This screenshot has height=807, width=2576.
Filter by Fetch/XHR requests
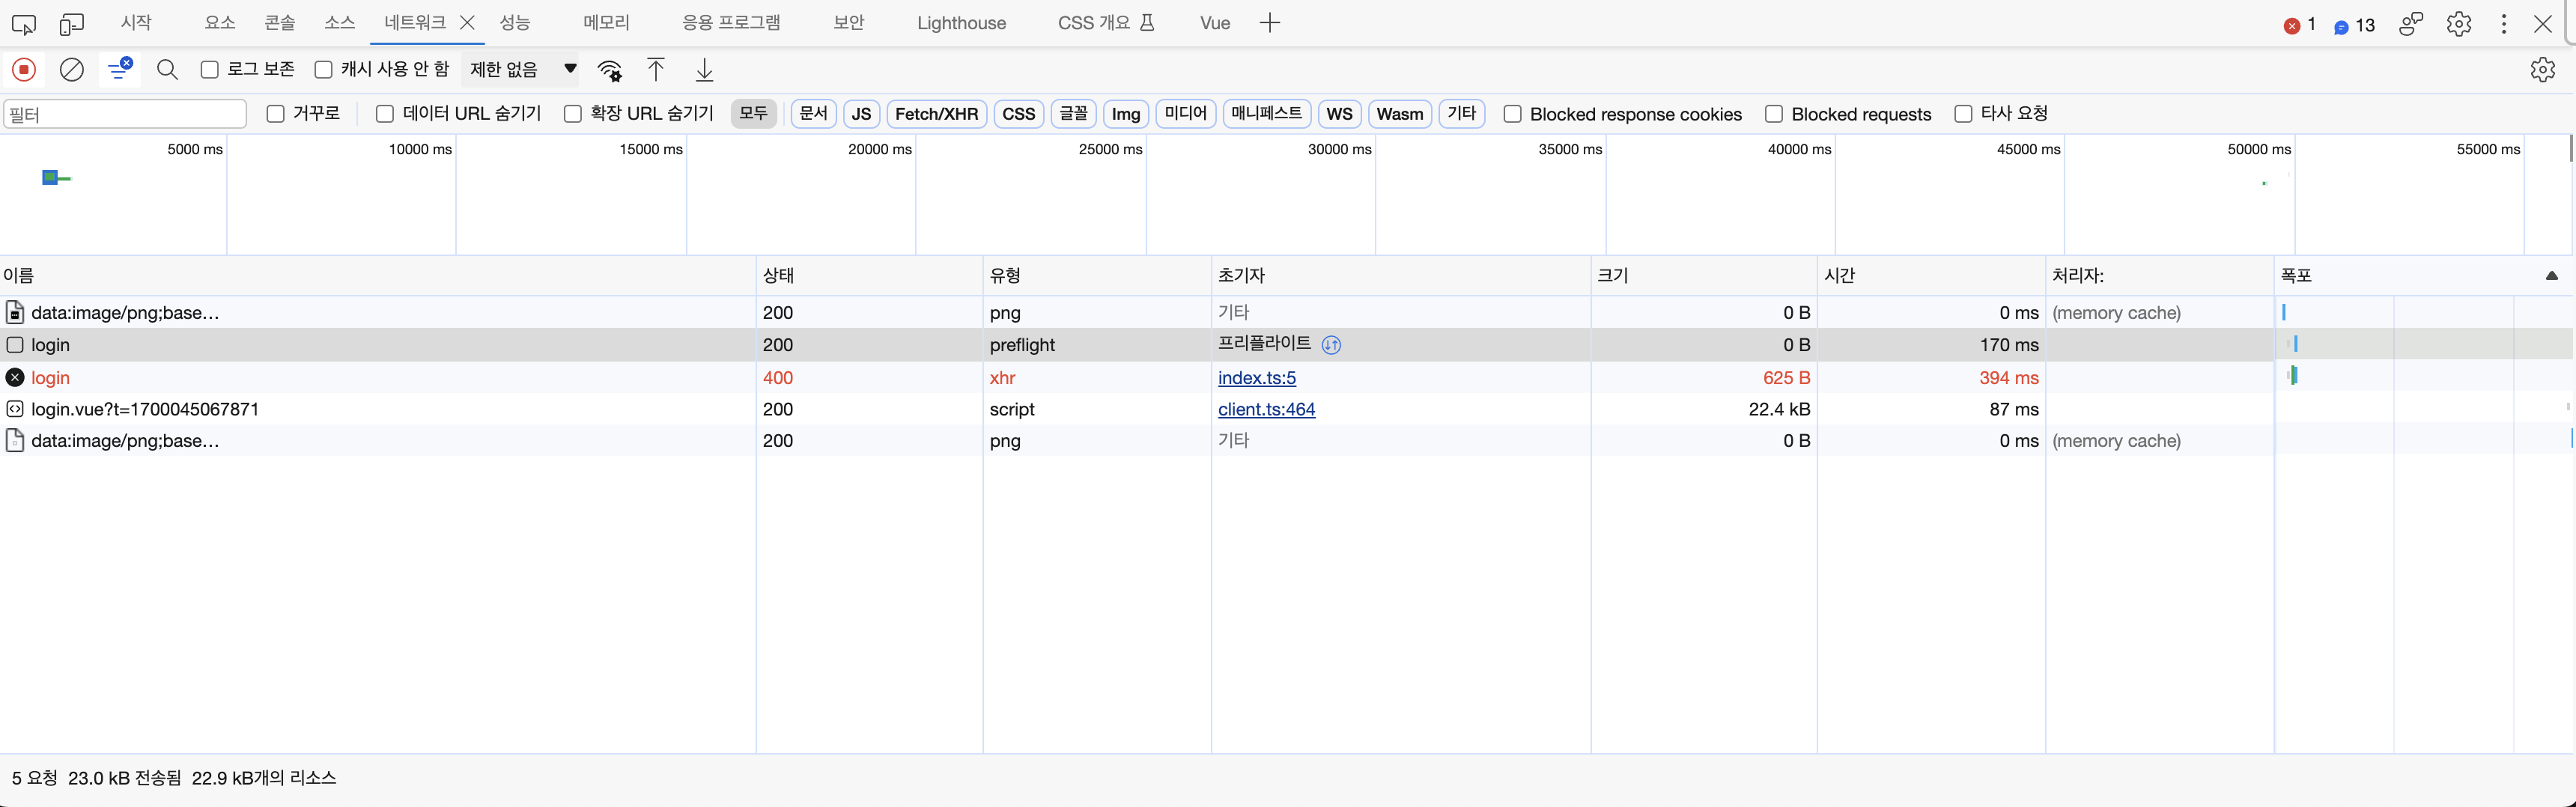coord(937,114)
